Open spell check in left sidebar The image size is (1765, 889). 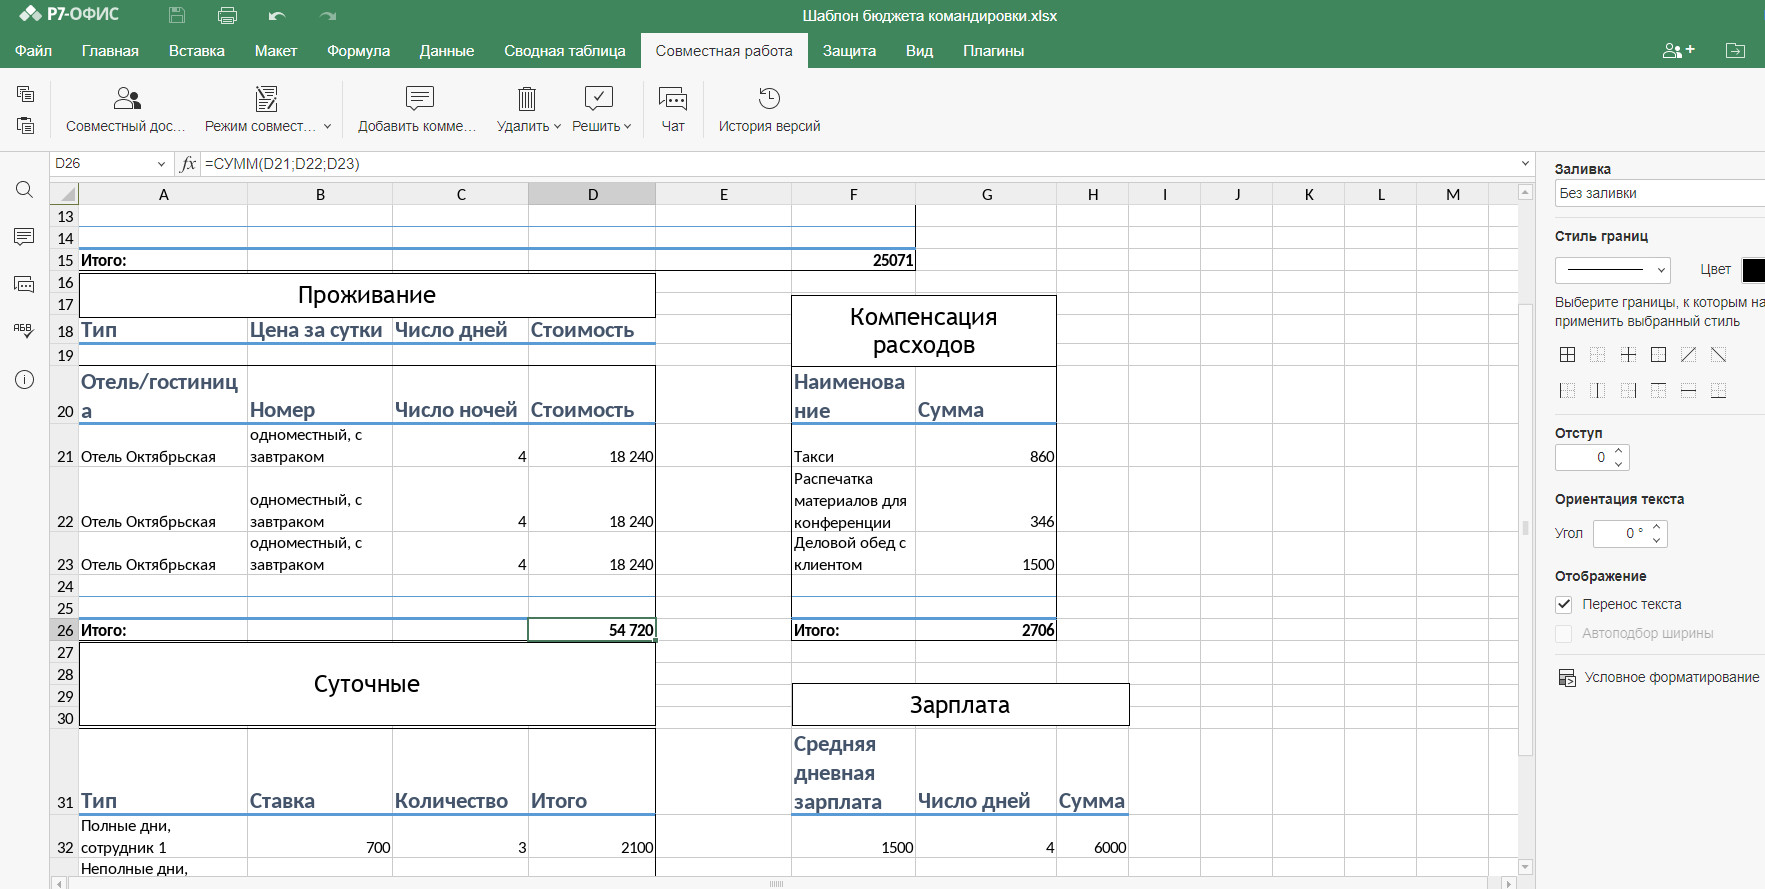click(x=25, y=331)
